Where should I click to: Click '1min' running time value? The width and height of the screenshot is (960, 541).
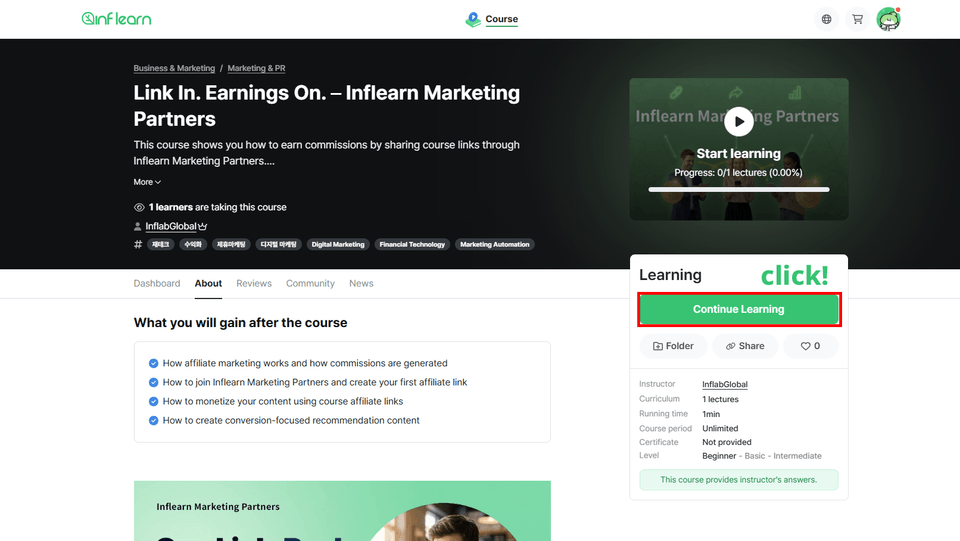[x=711, y=414]
